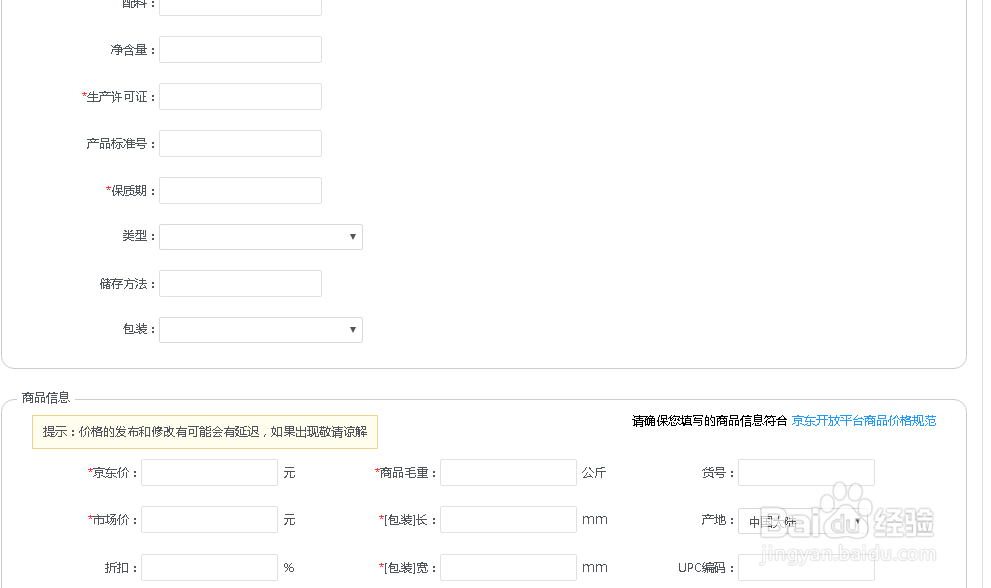Click the required 保质期 input field
Screen dimensions: 991x588
(x=240, y=190)
